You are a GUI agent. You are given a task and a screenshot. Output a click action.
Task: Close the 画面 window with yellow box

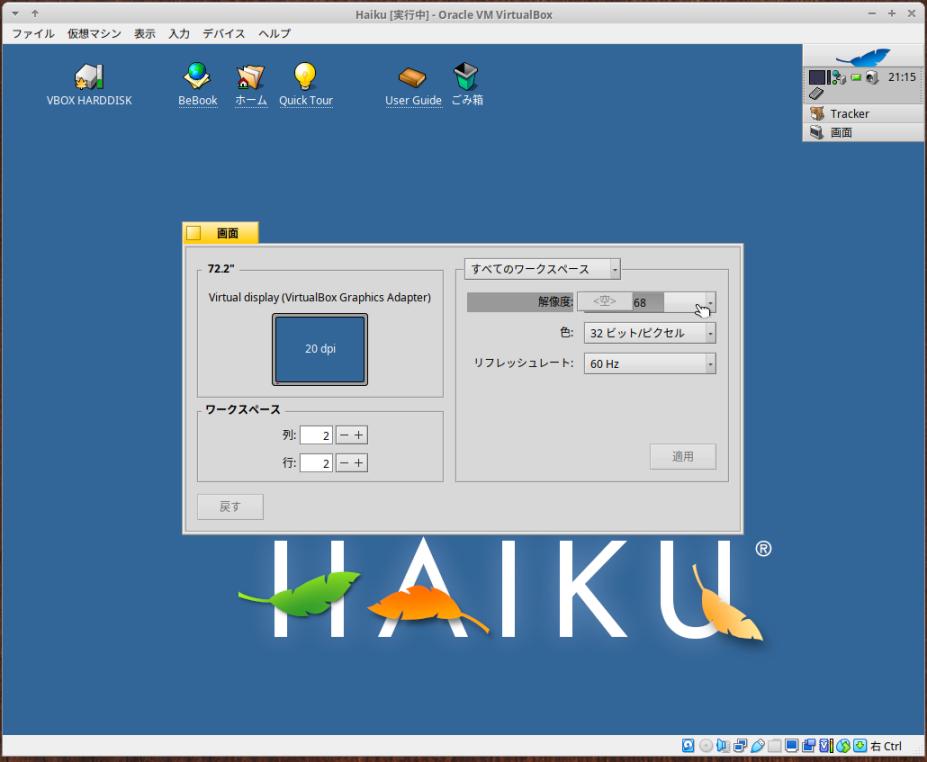point(193,233)
